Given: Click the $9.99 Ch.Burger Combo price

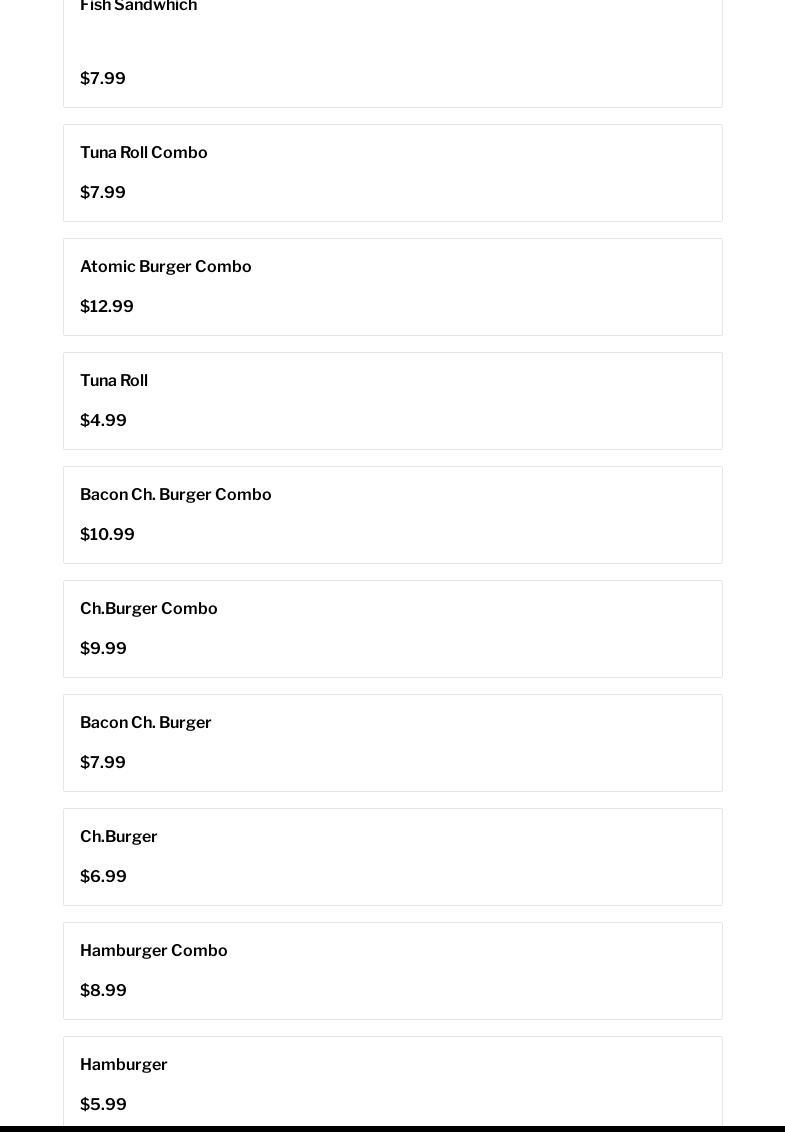Looking at the screenshot, I should 103,648.
